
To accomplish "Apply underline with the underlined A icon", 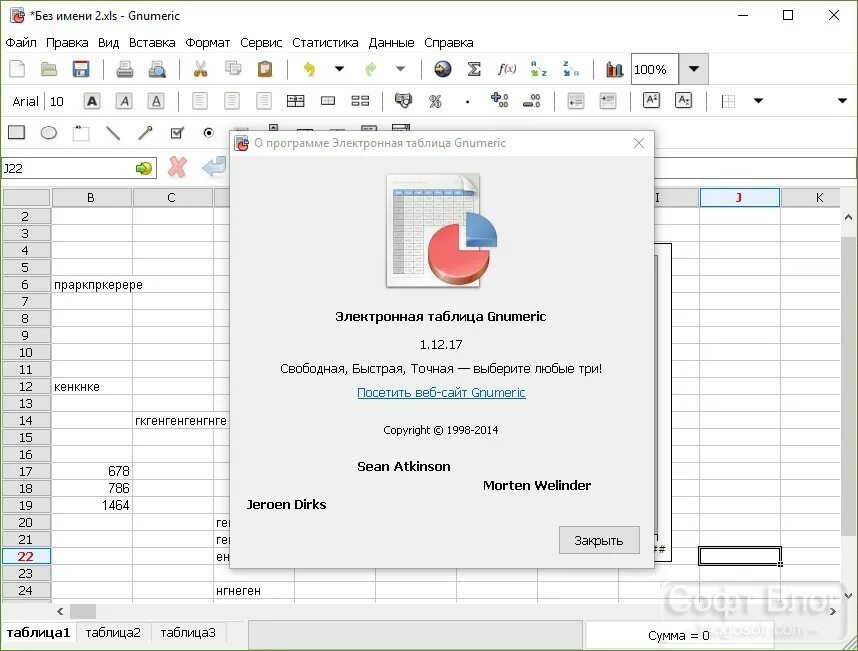I will [x=156, y=101].
